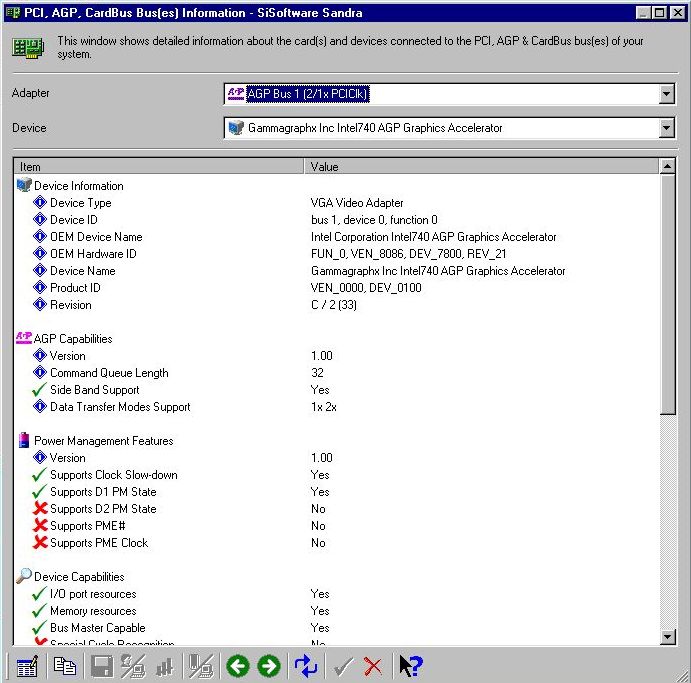Click the value bus 1, device 0, function 0
Viewport: 691px width, 683px height.
click(374, 219)
